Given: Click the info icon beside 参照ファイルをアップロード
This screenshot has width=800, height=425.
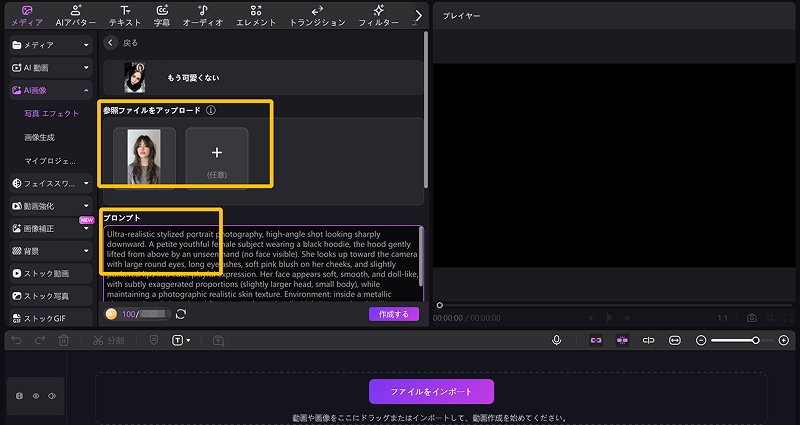Looking at the screenshot, I should 211,110.
